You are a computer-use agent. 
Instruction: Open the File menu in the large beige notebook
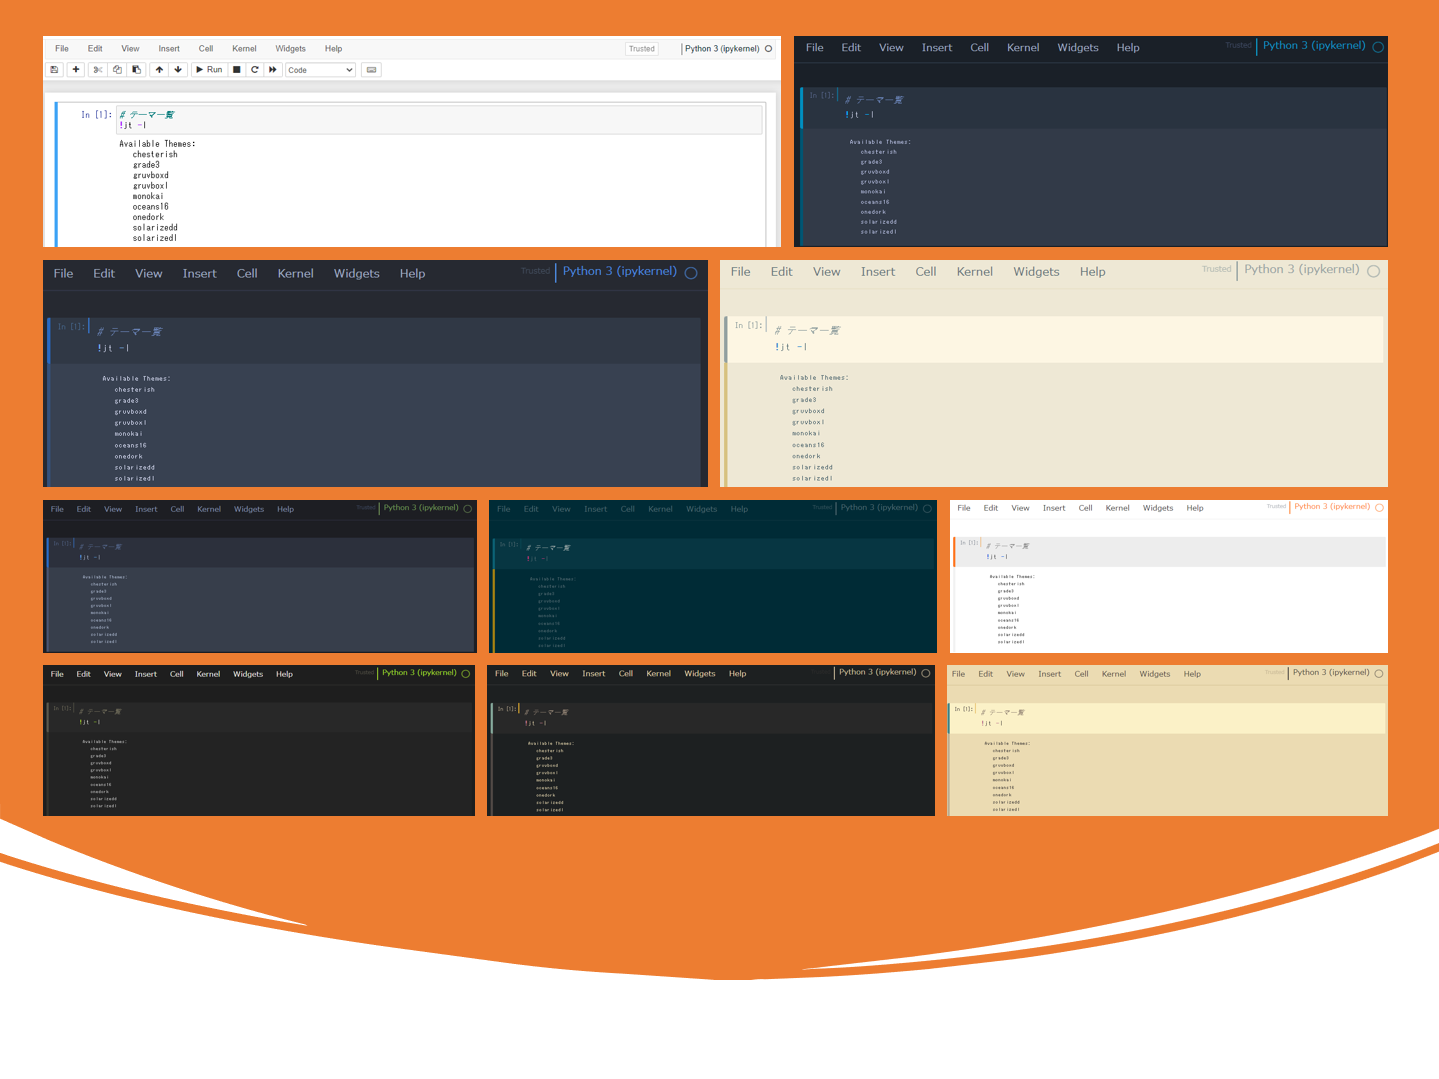pos(740,272)
